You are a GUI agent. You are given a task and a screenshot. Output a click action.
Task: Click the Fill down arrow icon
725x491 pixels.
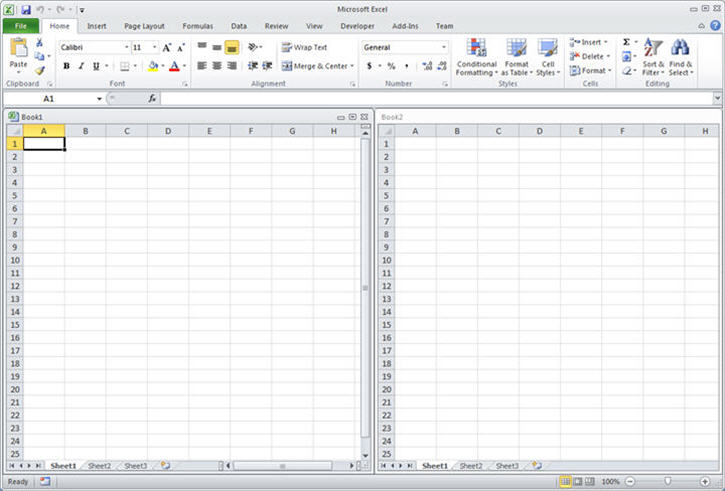(x=626, y=56)
